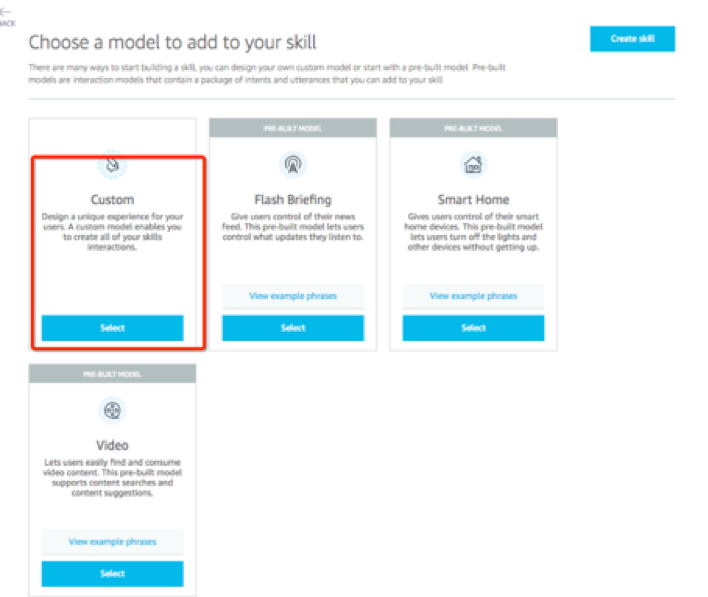Select the Flash Briefing model

293,328
